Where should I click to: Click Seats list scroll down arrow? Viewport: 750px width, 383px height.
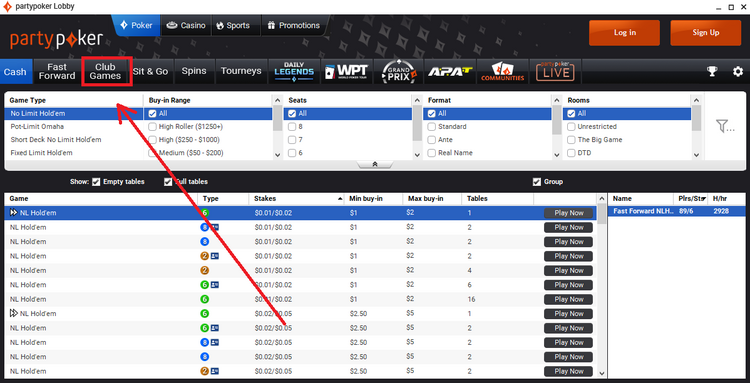(417, 155)
